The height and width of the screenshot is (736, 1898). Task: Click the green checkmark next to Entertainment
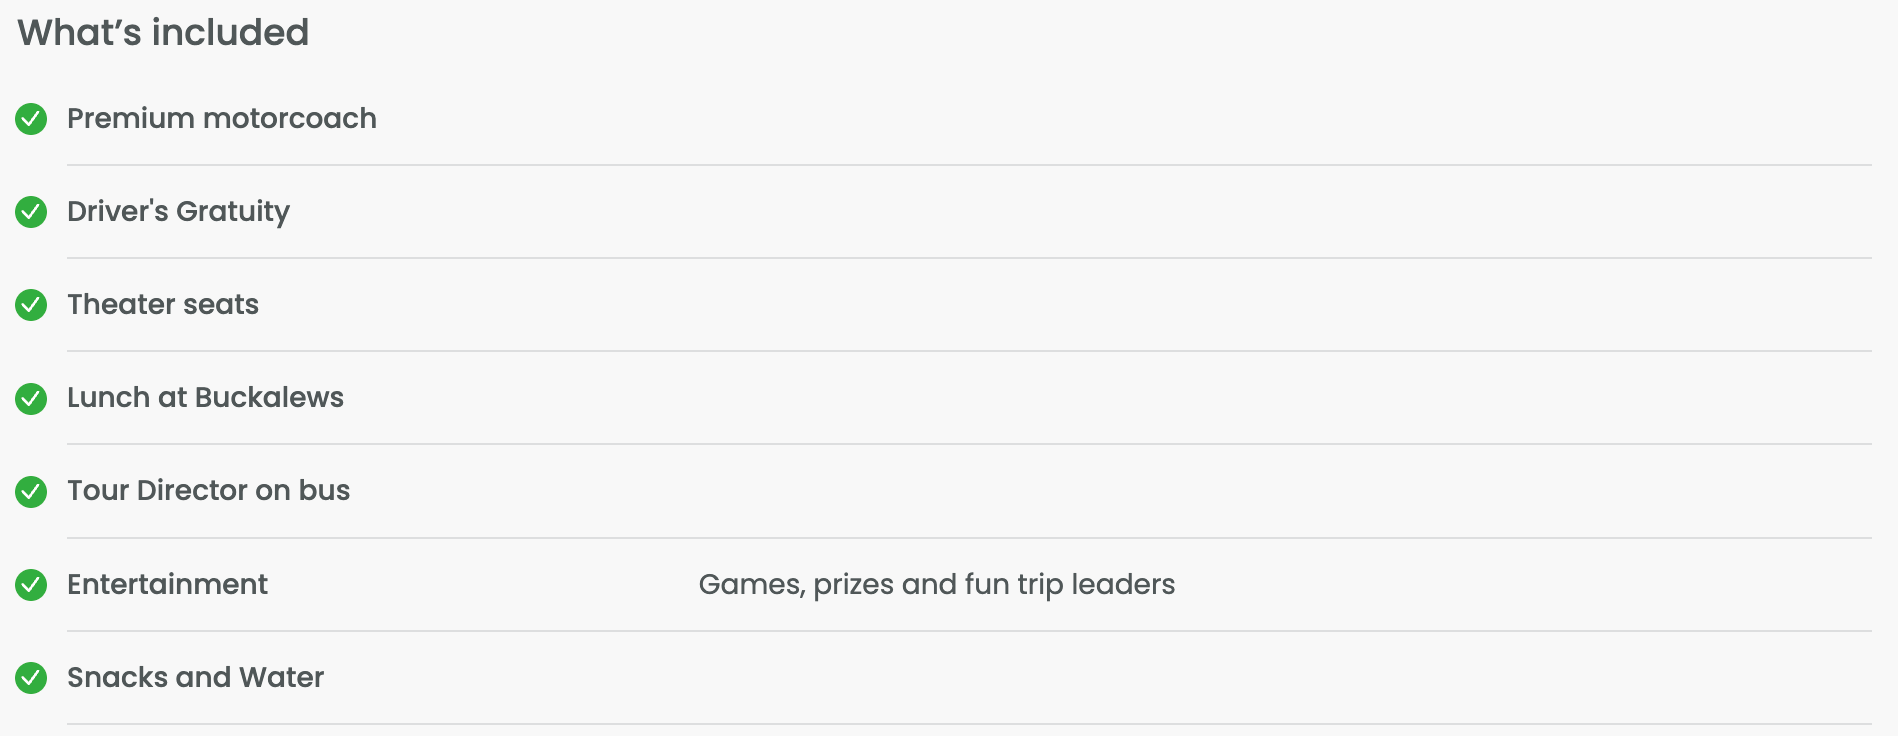coord(31,585)
